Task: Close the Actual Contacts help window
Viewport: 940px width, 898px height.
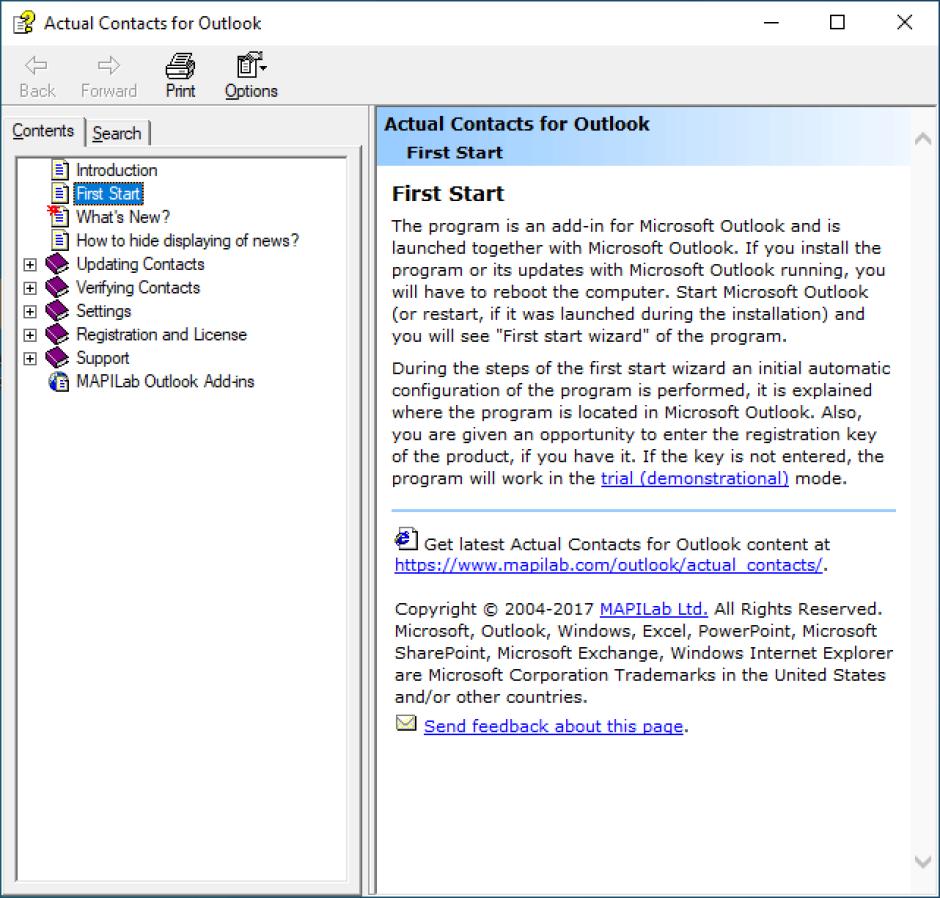Action: click(x=905, y=23)
